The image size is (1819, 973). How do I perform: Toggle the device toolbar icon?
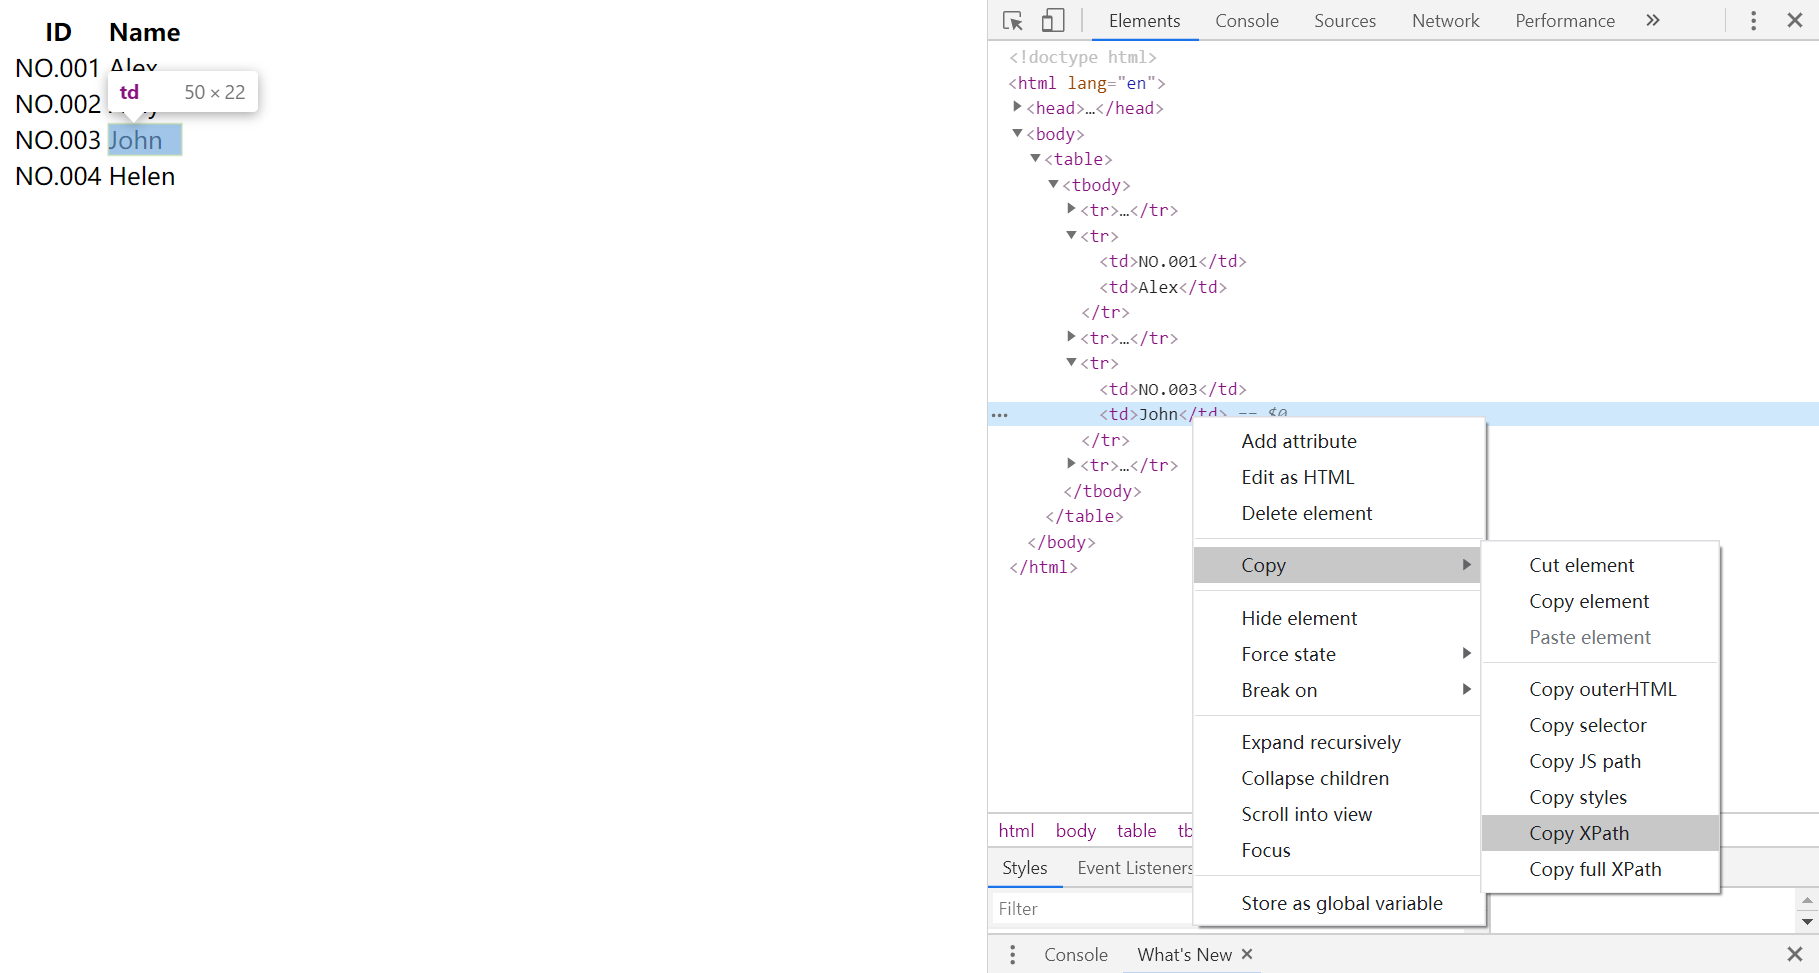pos(1052,21)
